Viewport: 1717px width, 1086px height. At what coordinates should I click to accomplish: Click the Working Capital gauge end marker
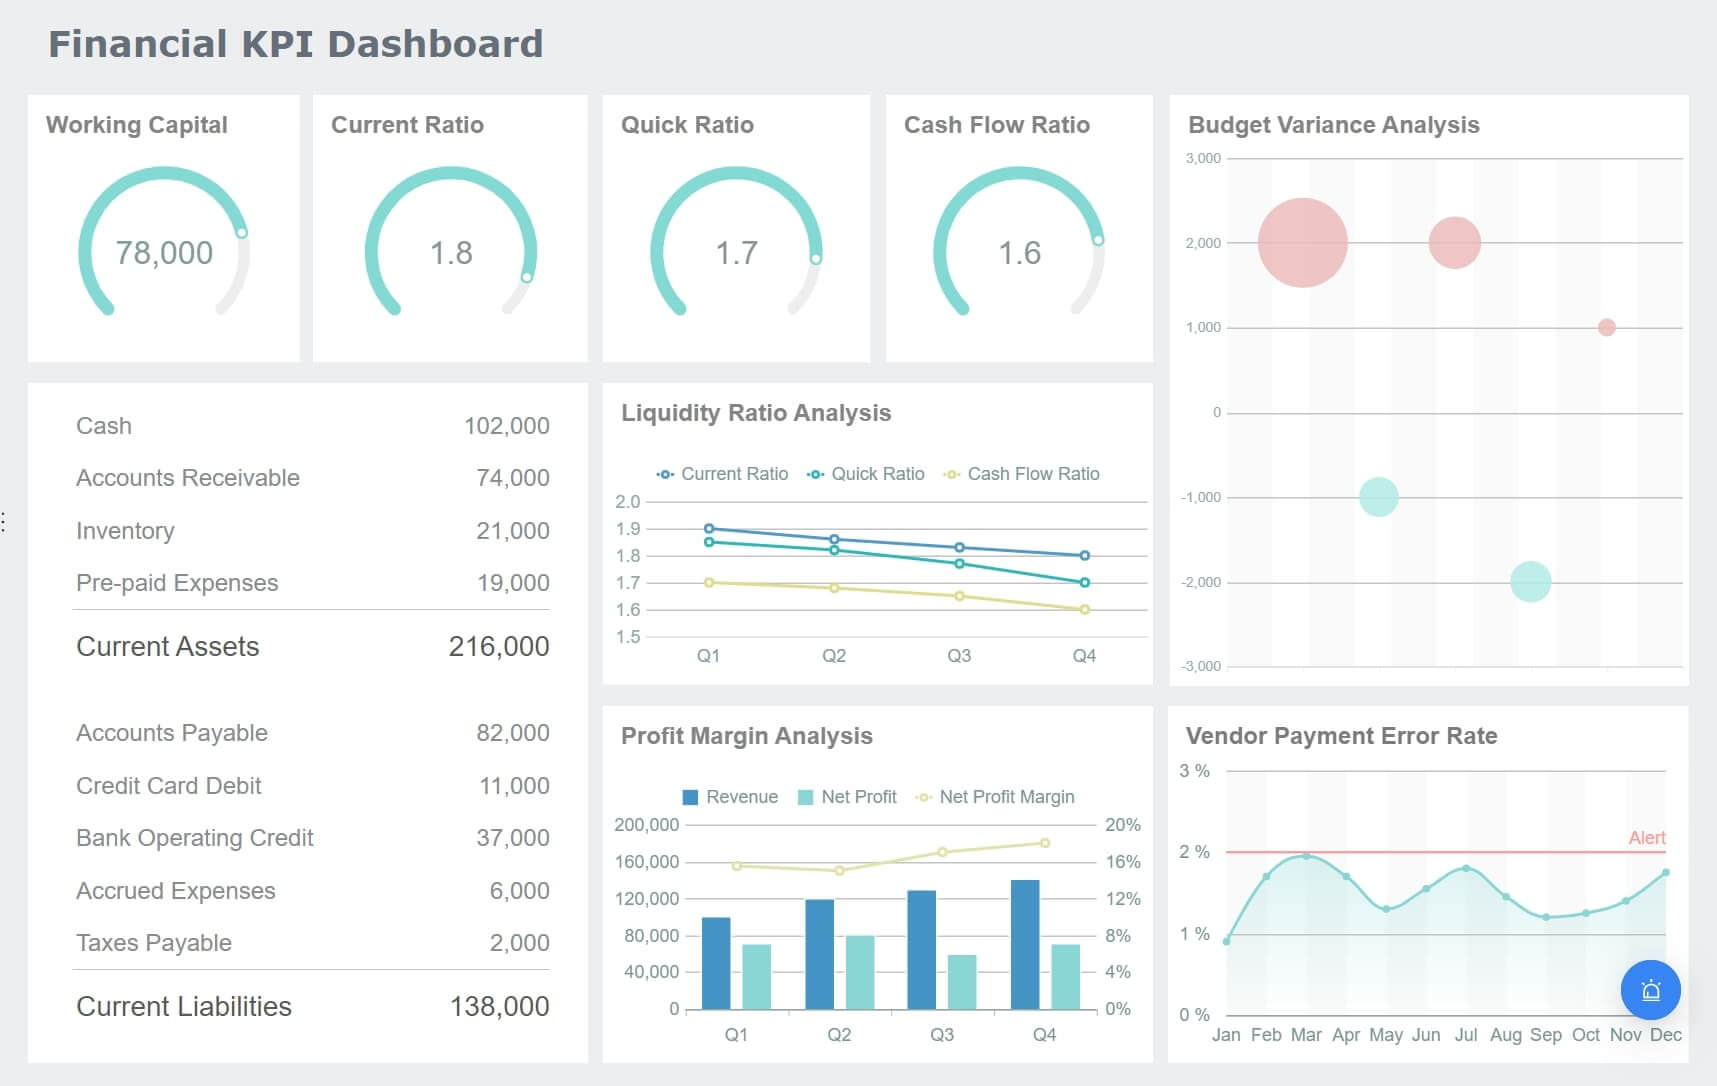tap(241, 232)
